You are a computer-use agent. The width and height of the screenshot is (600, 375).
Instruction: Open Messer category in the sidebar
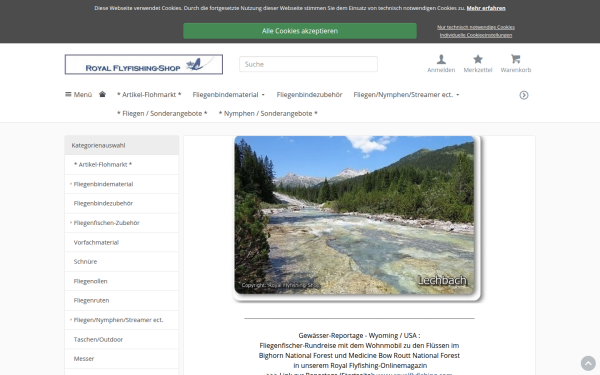122,359
